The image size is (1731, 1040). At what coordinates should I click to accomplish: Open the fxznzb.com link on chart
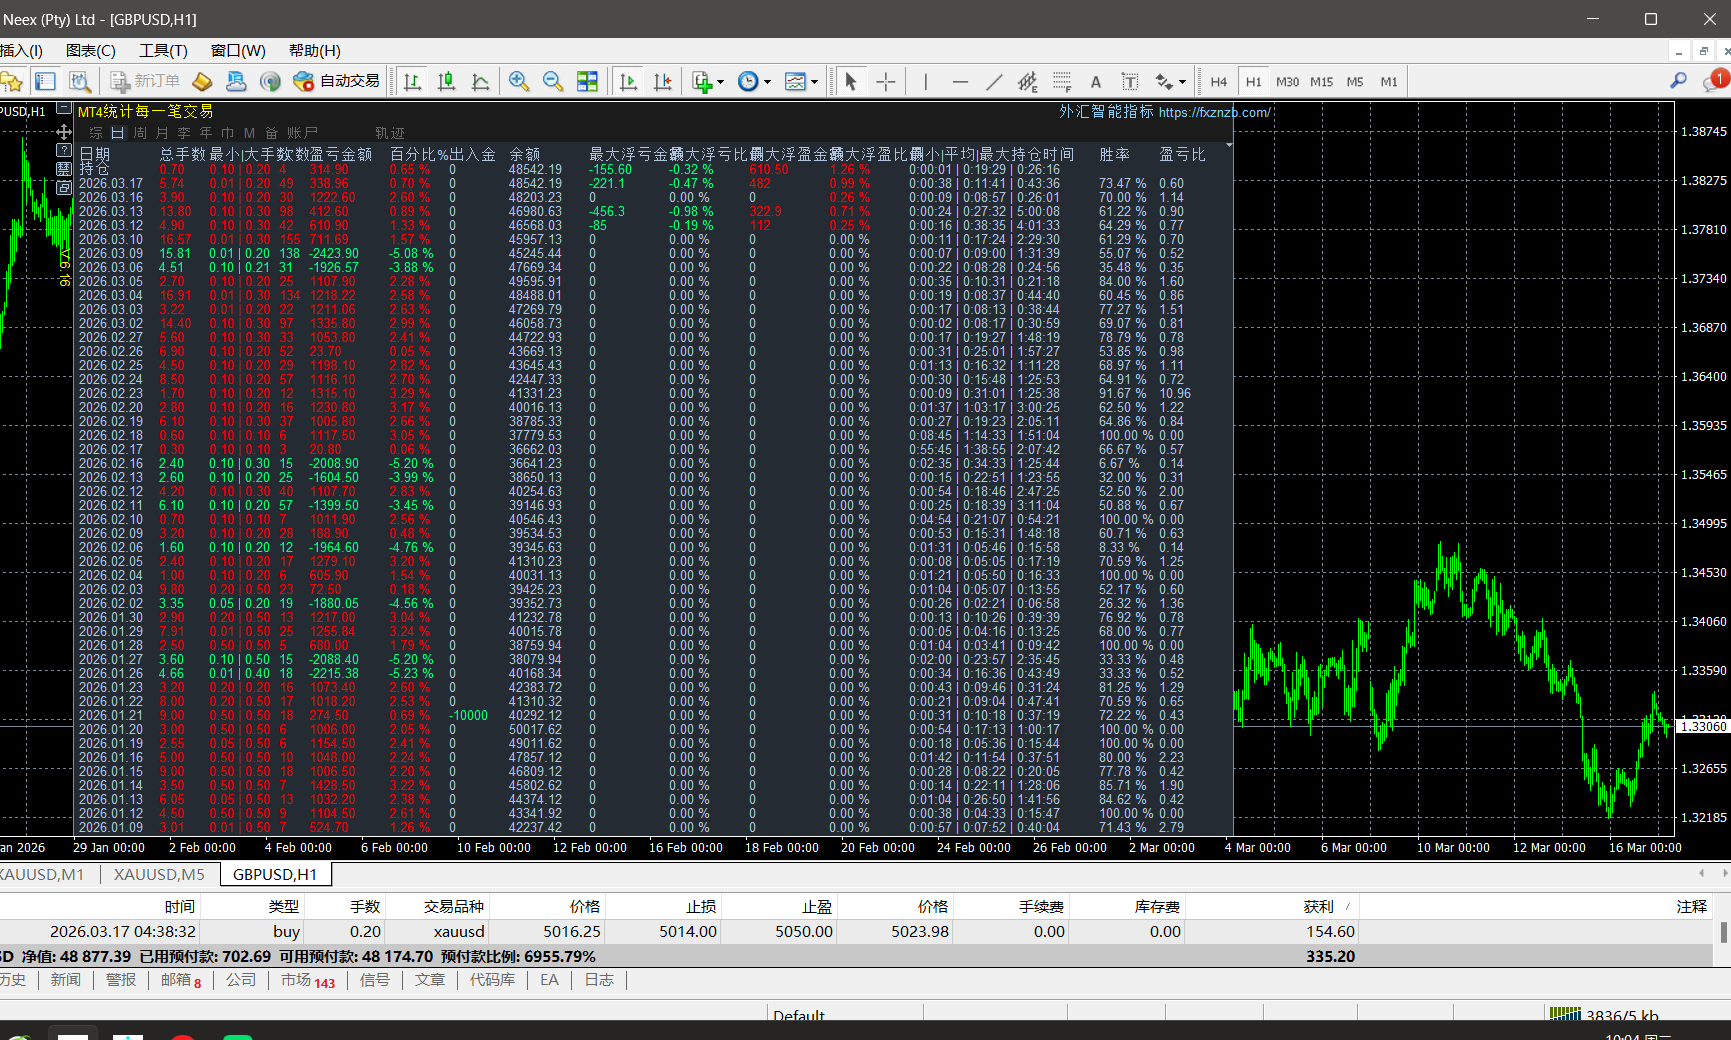pos(1214,113)
